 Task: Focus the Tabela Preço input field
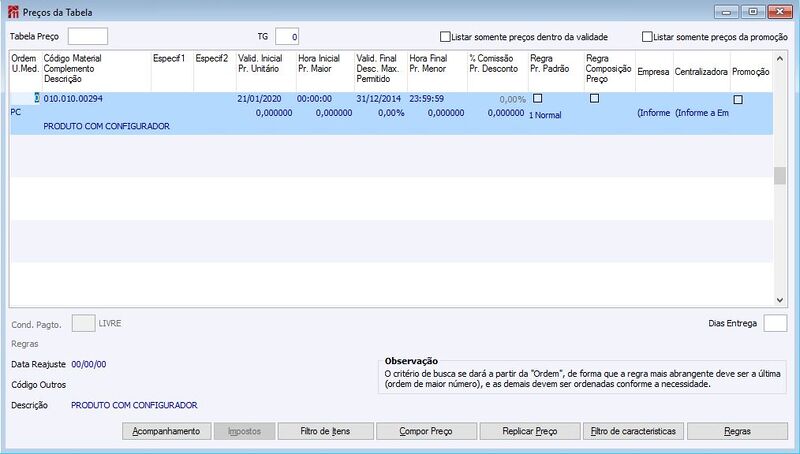point(88,36)
